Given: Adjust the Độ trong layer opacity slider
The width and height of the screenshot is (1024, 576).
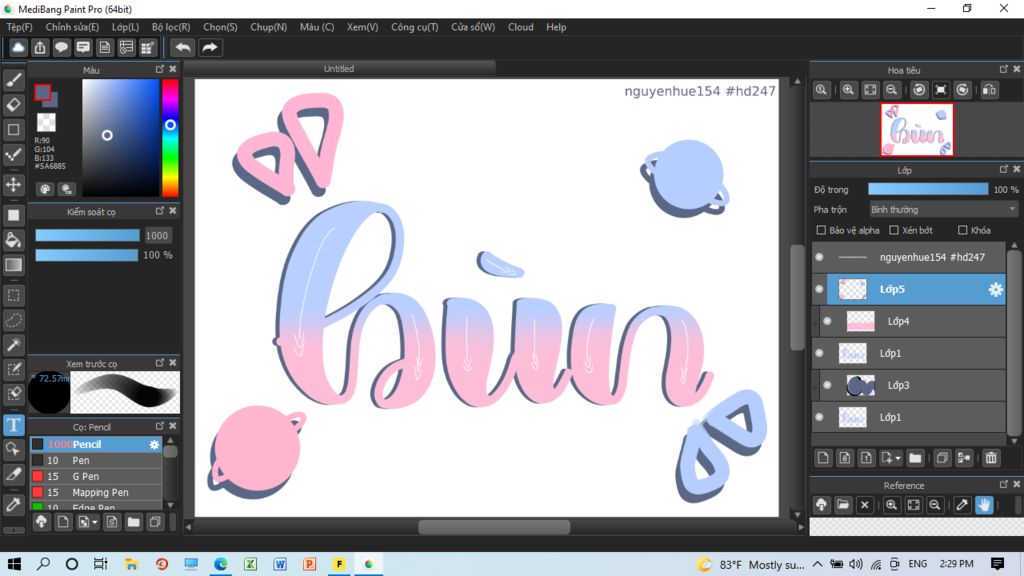Looking at the screenshot, I should click(x=928, y=189).
